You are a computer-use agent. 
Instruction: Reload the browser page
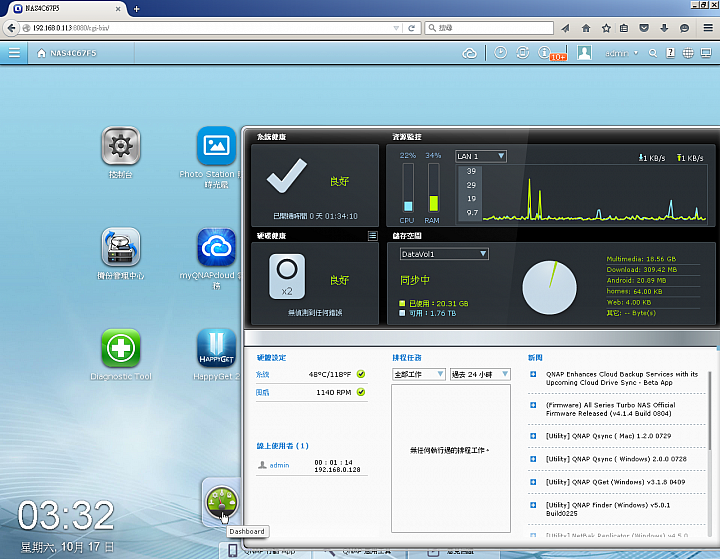411,28
